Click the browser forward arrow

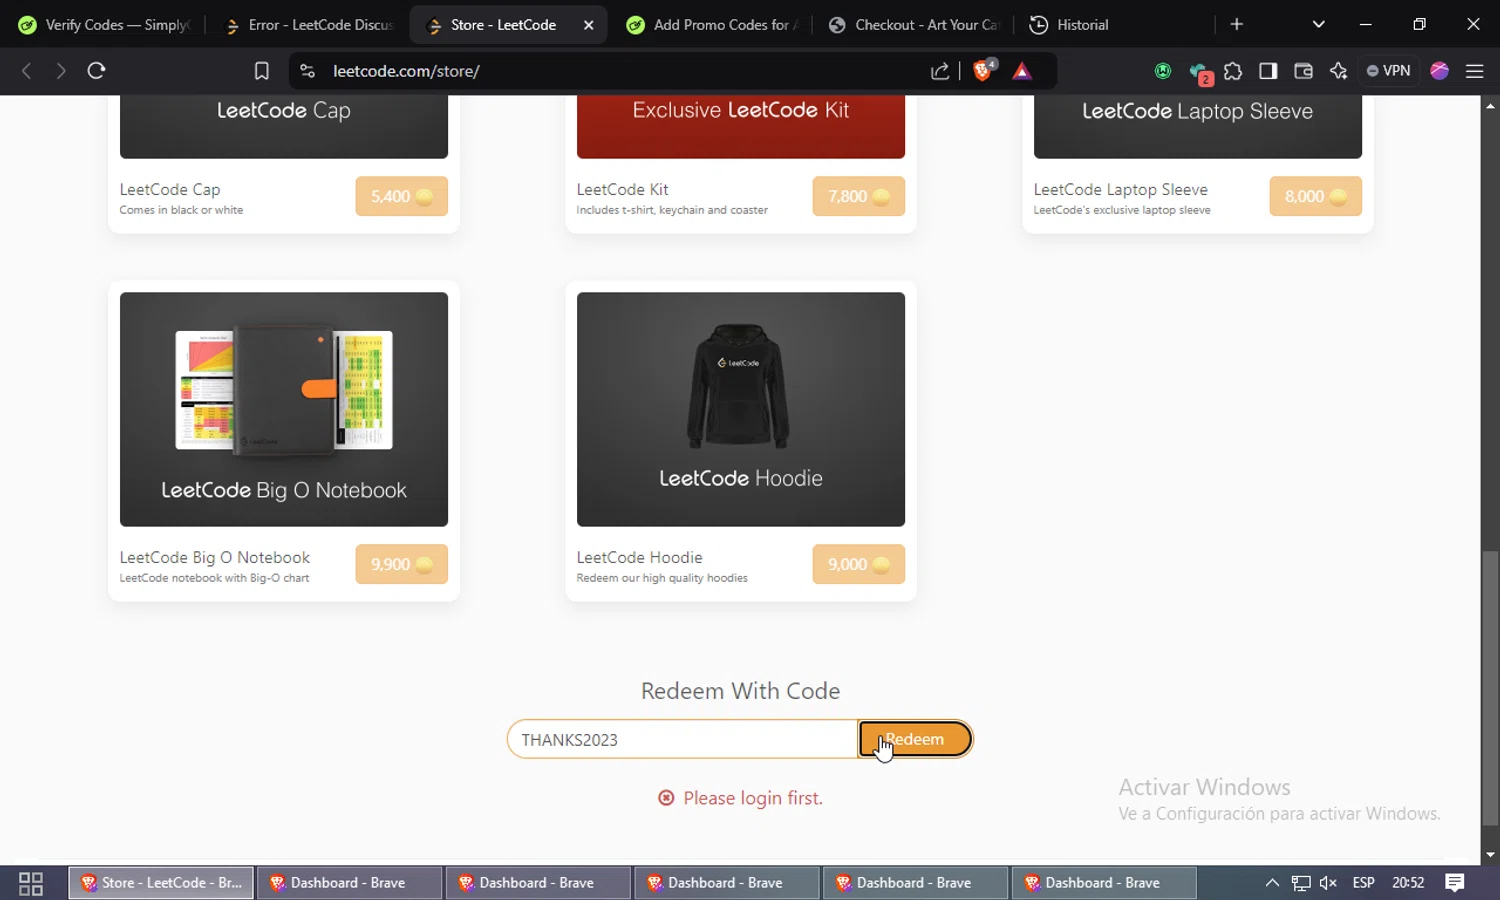click(x=61, y=71)
